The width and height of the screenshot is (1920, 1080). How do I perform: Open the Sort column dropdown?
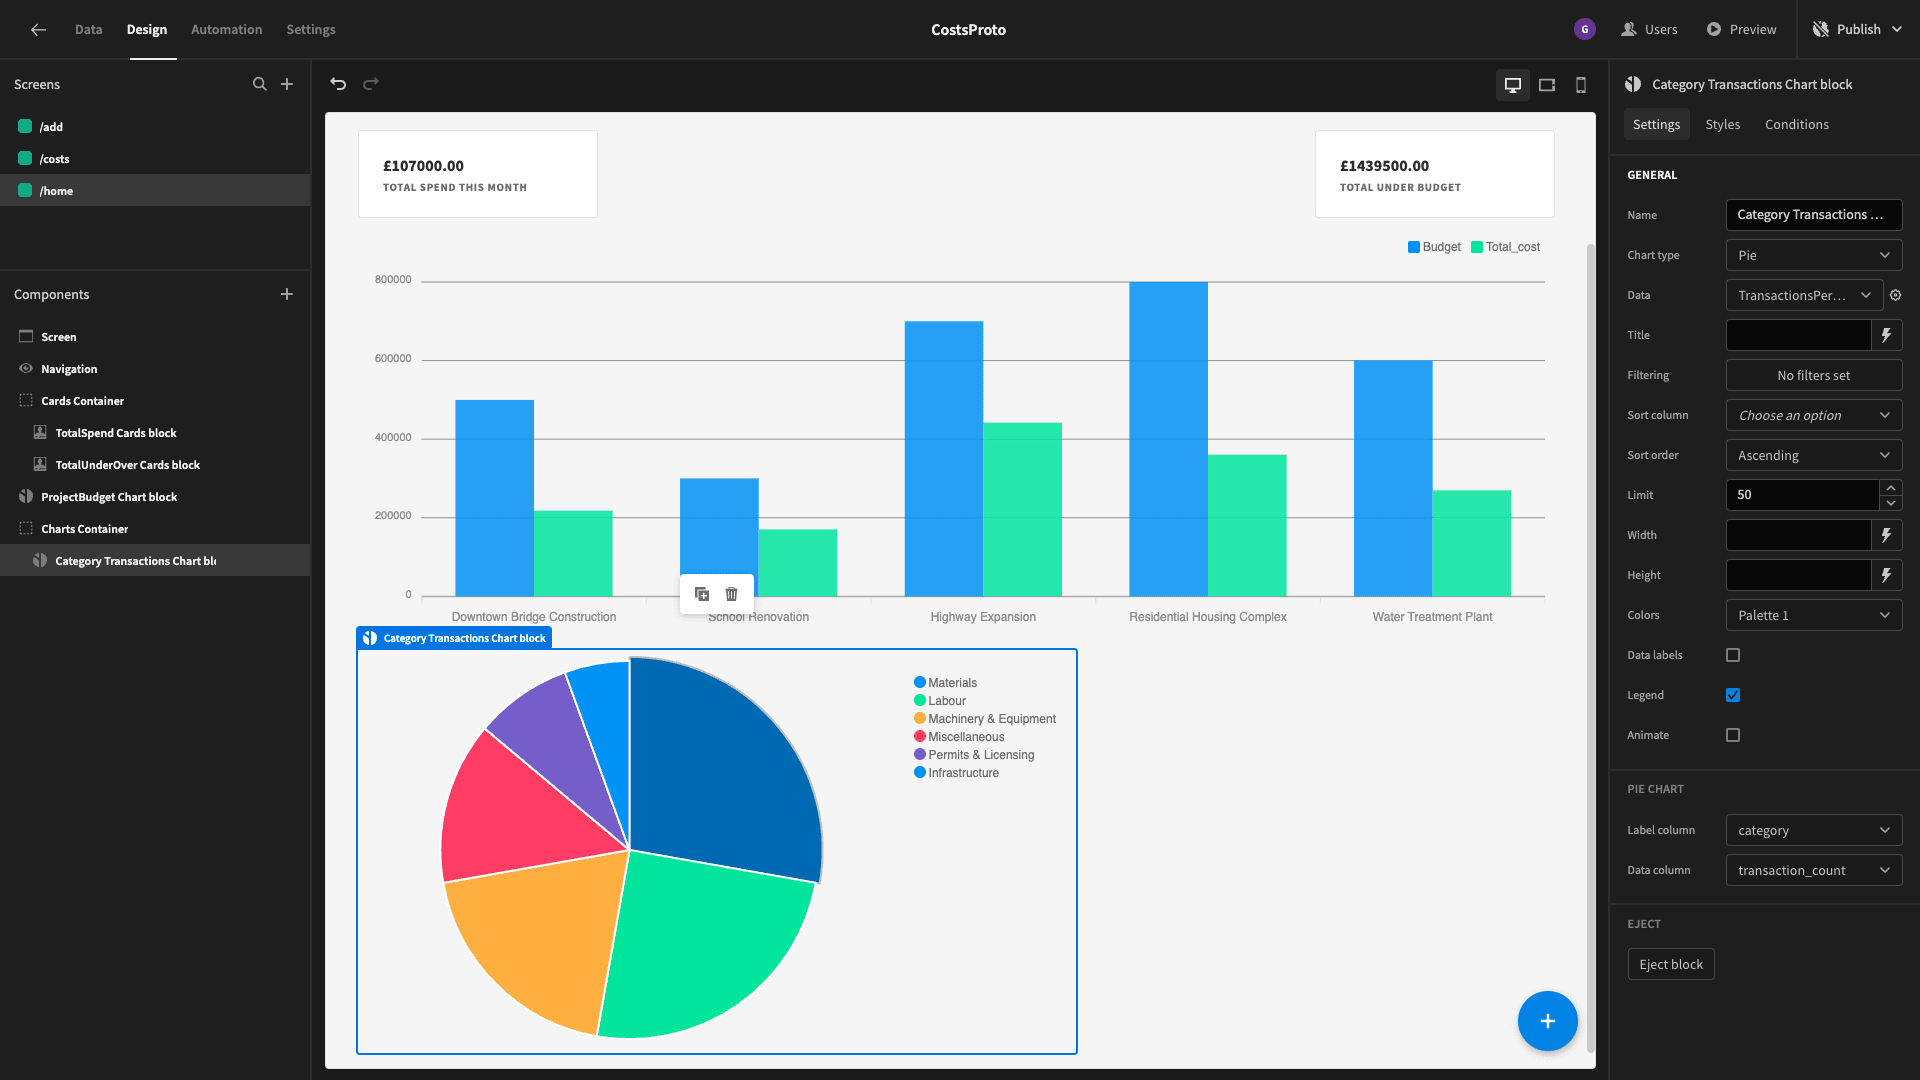(1814, 415)
